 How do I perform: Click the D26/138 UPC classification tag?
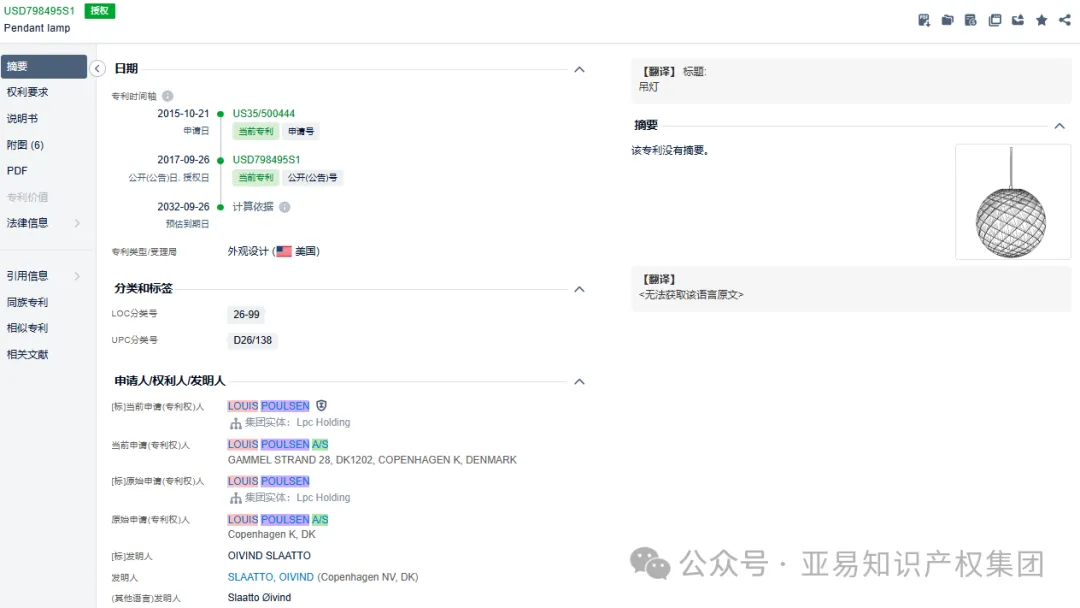252,340
